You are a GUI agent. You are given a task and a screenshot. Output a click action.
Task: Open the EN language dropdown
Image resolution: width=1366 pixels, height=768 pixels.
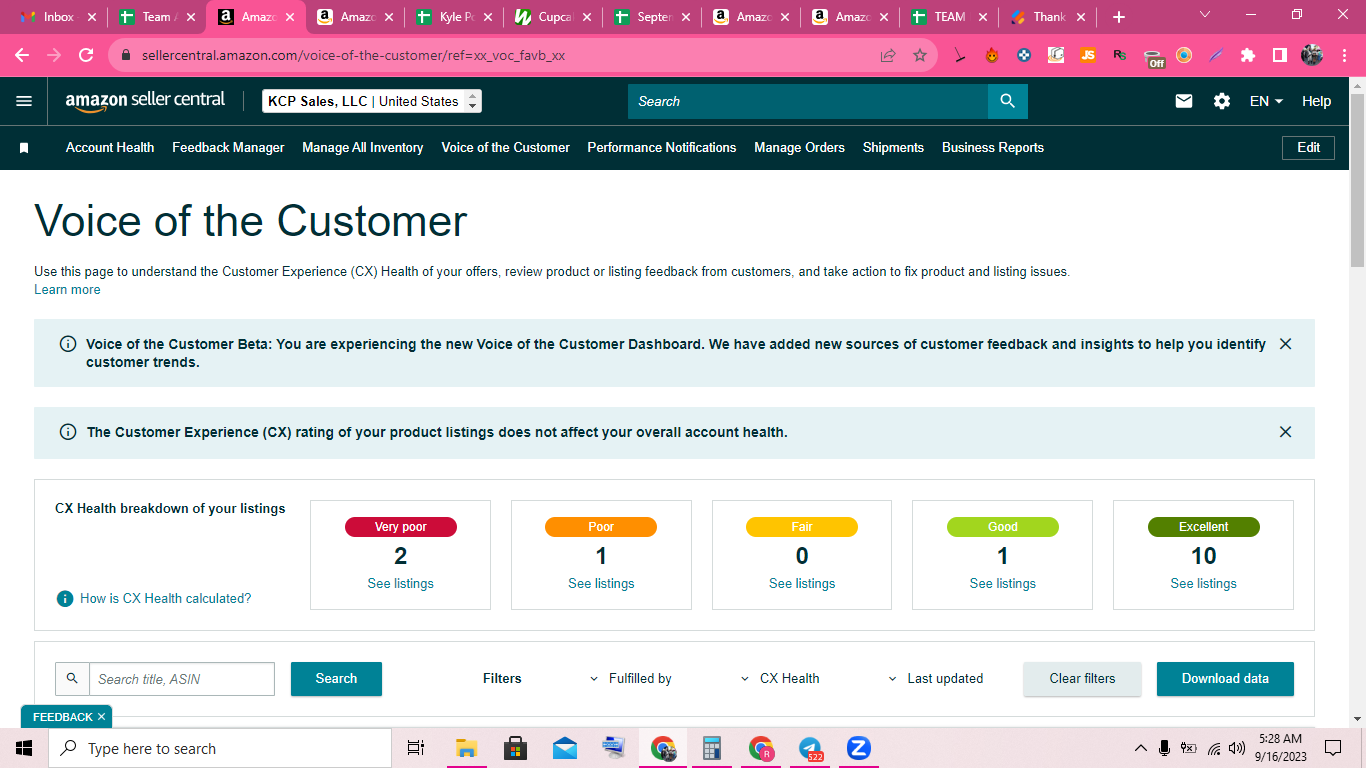click(1266, 101)
